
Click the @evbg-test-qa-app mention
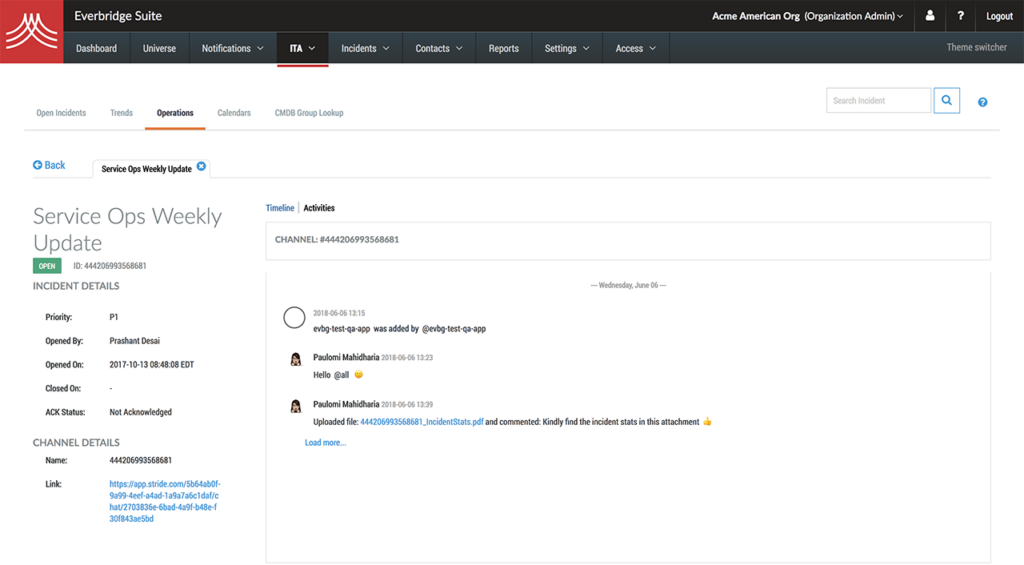454,329
